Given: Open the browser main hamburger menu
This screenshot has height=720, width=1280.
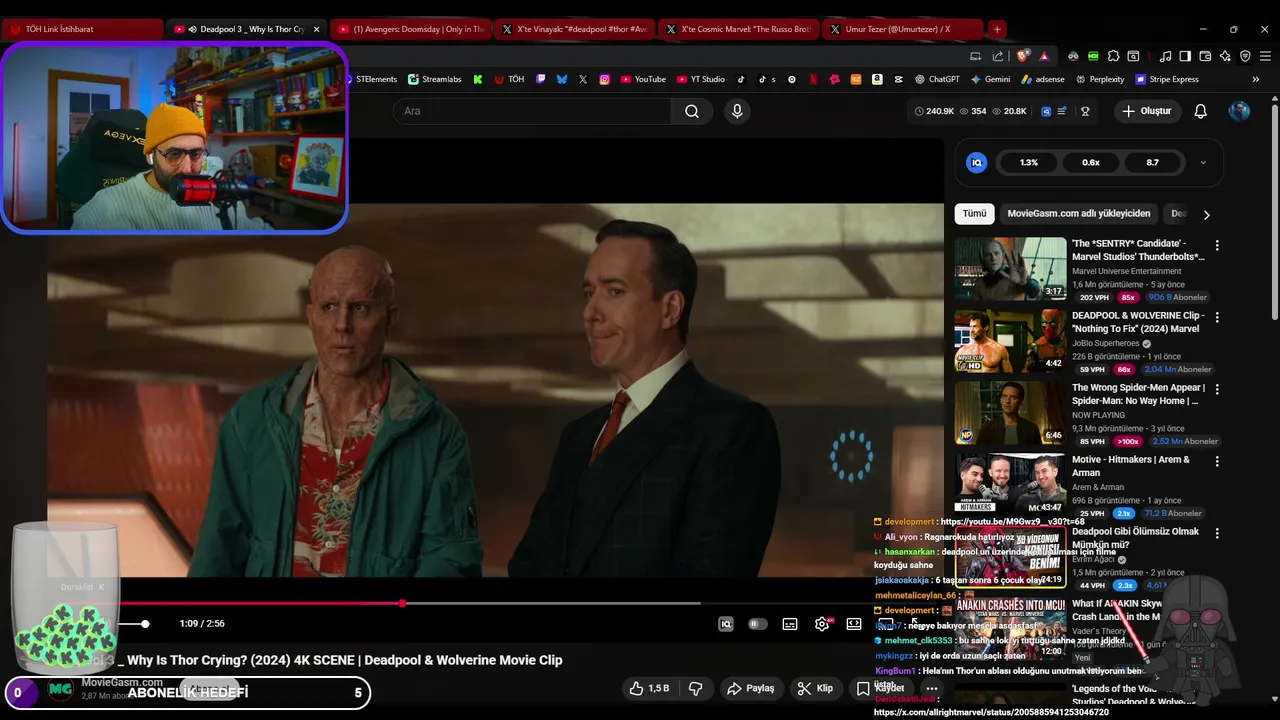Looking at the screenshot, I should pos(1266,56).
